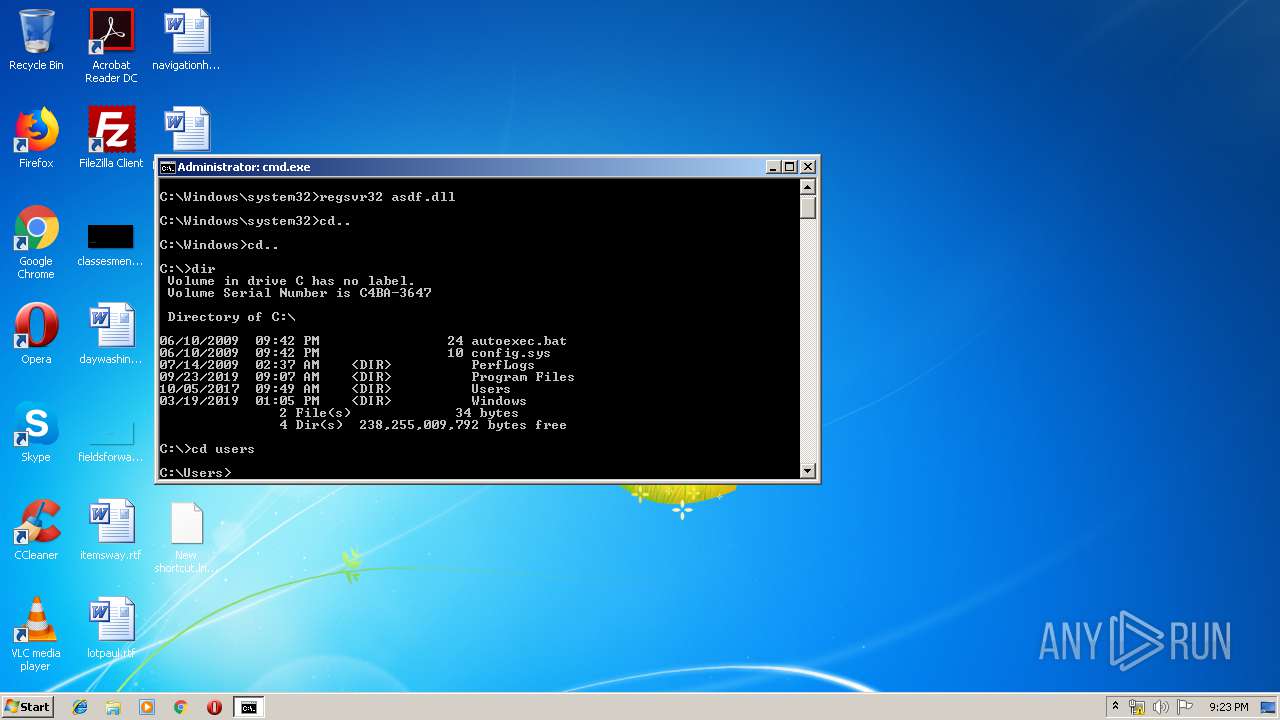Open the volume control tray icon
Screen dimensions: 1280x720
click(1161, 707)
